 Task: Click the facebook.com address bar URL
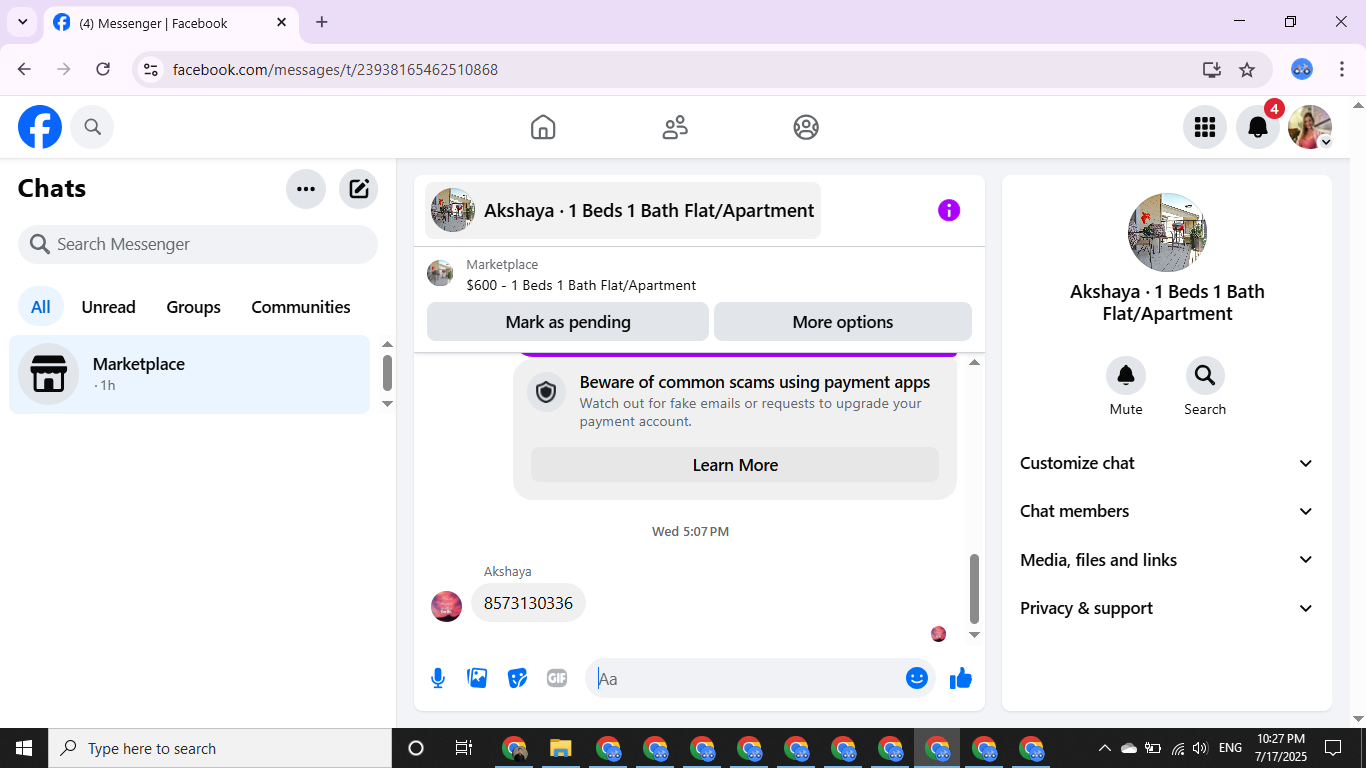point(335,70)
